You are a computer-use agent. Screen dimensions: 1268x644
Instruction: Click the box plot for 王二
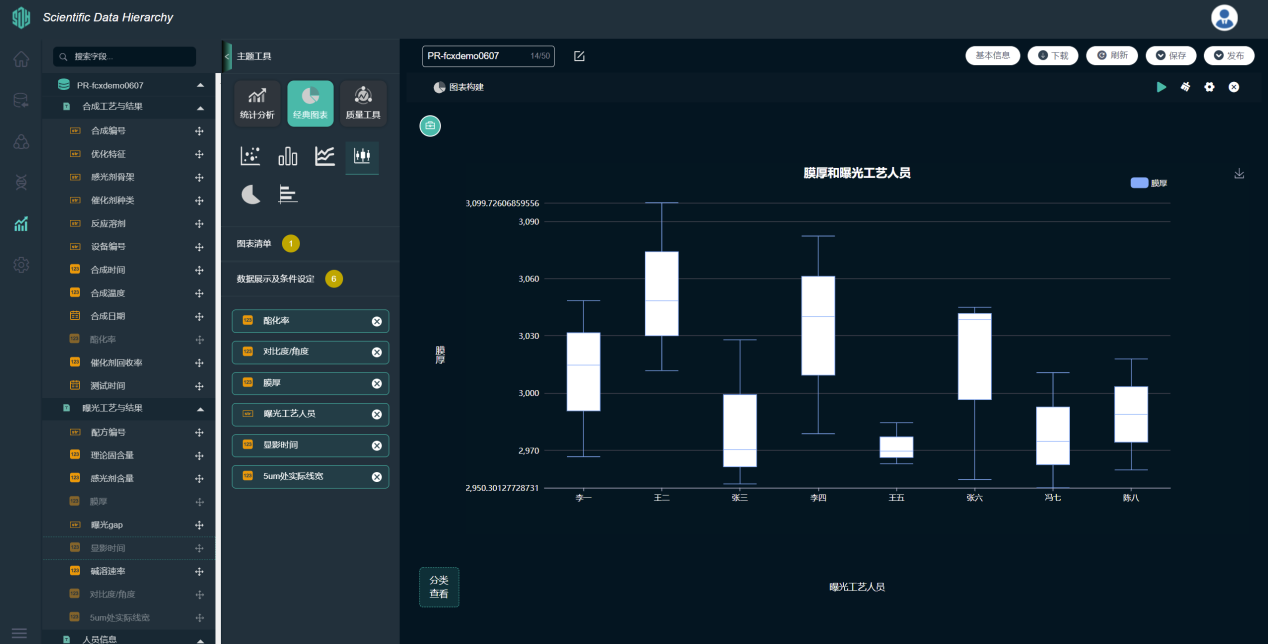point(662,293)
